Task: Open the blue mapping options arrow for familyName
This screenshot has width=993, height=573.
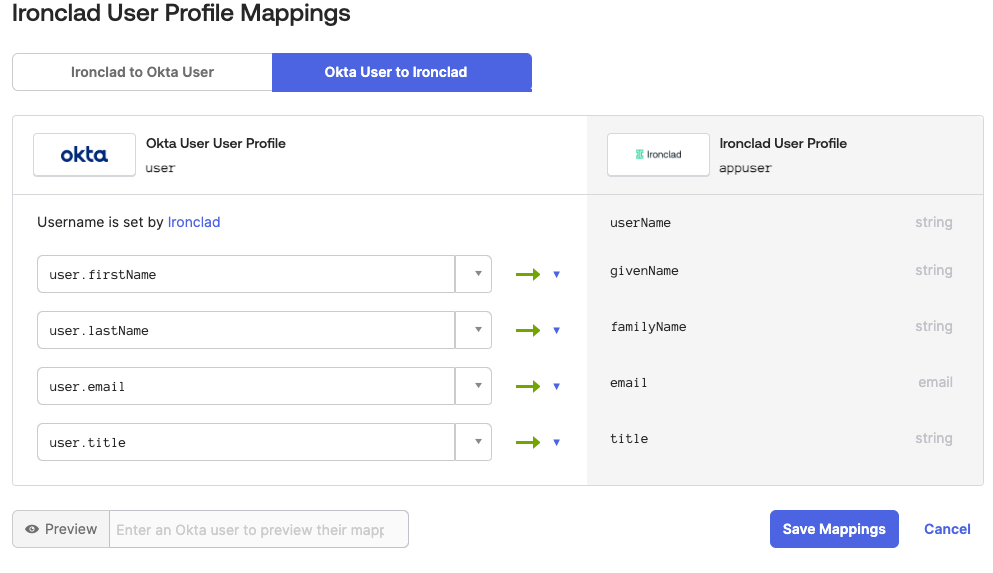Action: pos(557,330)
